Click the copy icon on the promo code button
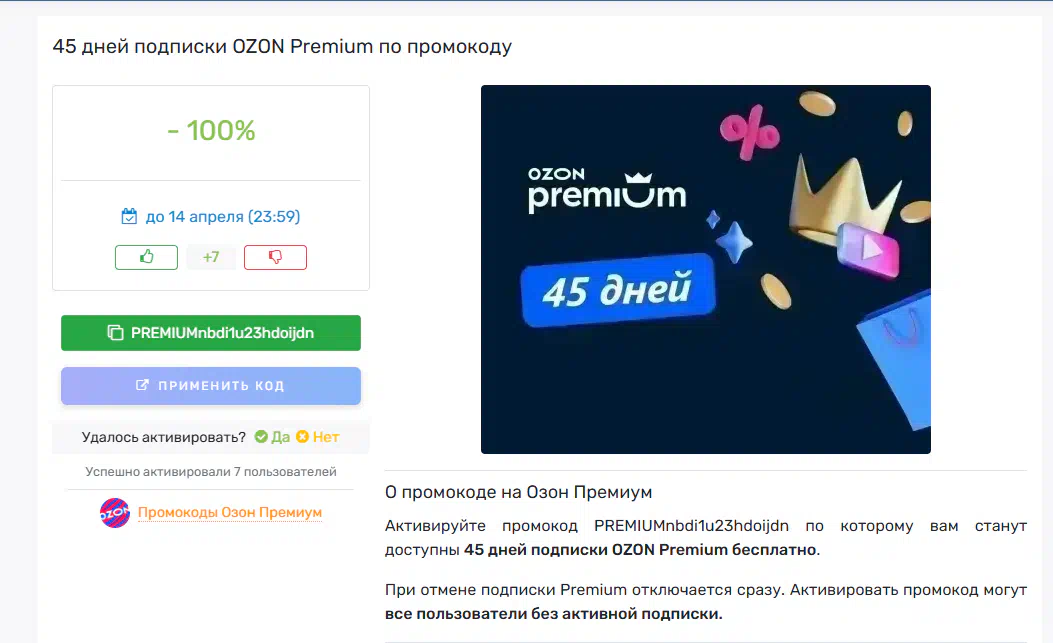The height and width of the screenshot is (643, 1053). tap(115, 333)
